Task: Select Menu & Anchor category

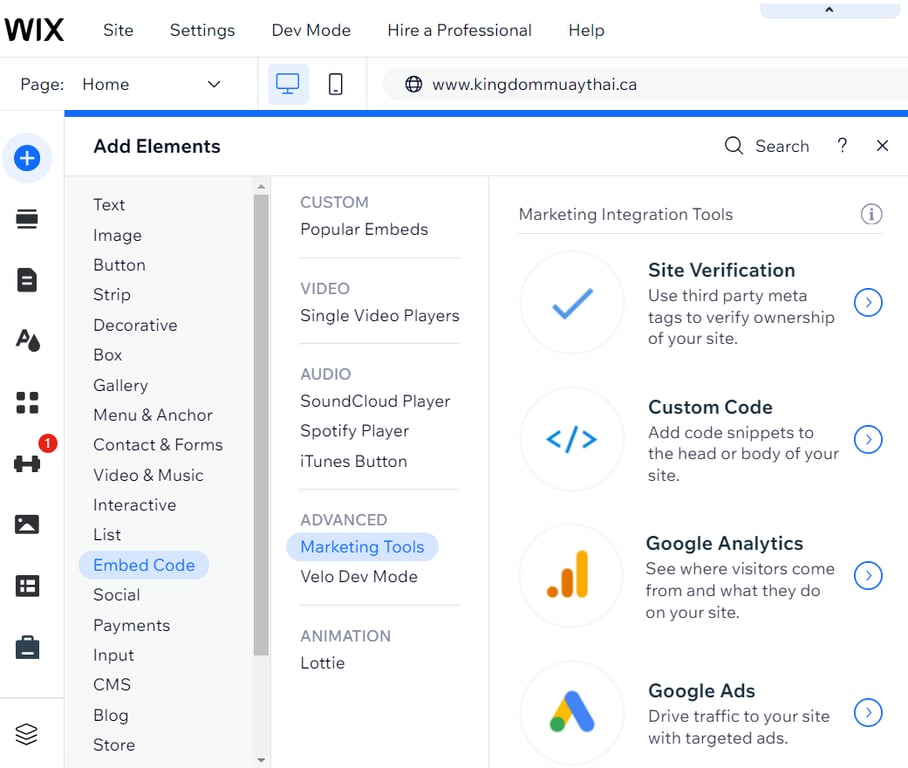Action: (x=153, y=415)
